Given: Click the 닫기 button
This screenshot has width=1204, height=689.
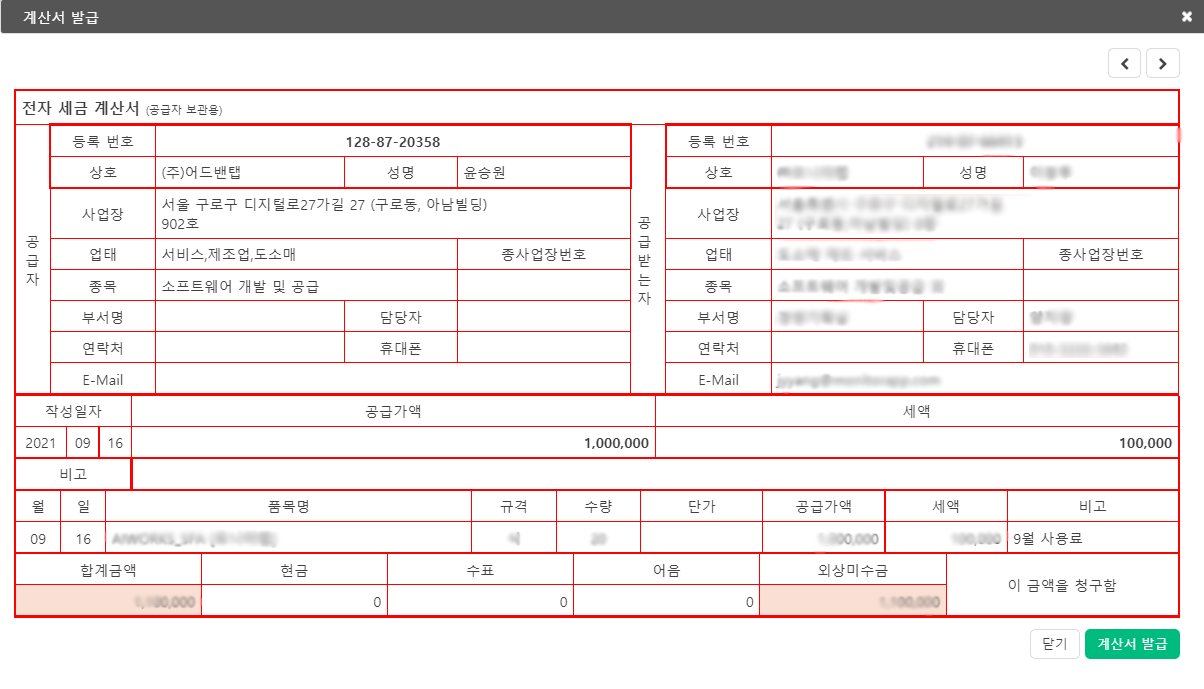Looking at the screenshot, I should (1054, 644).
